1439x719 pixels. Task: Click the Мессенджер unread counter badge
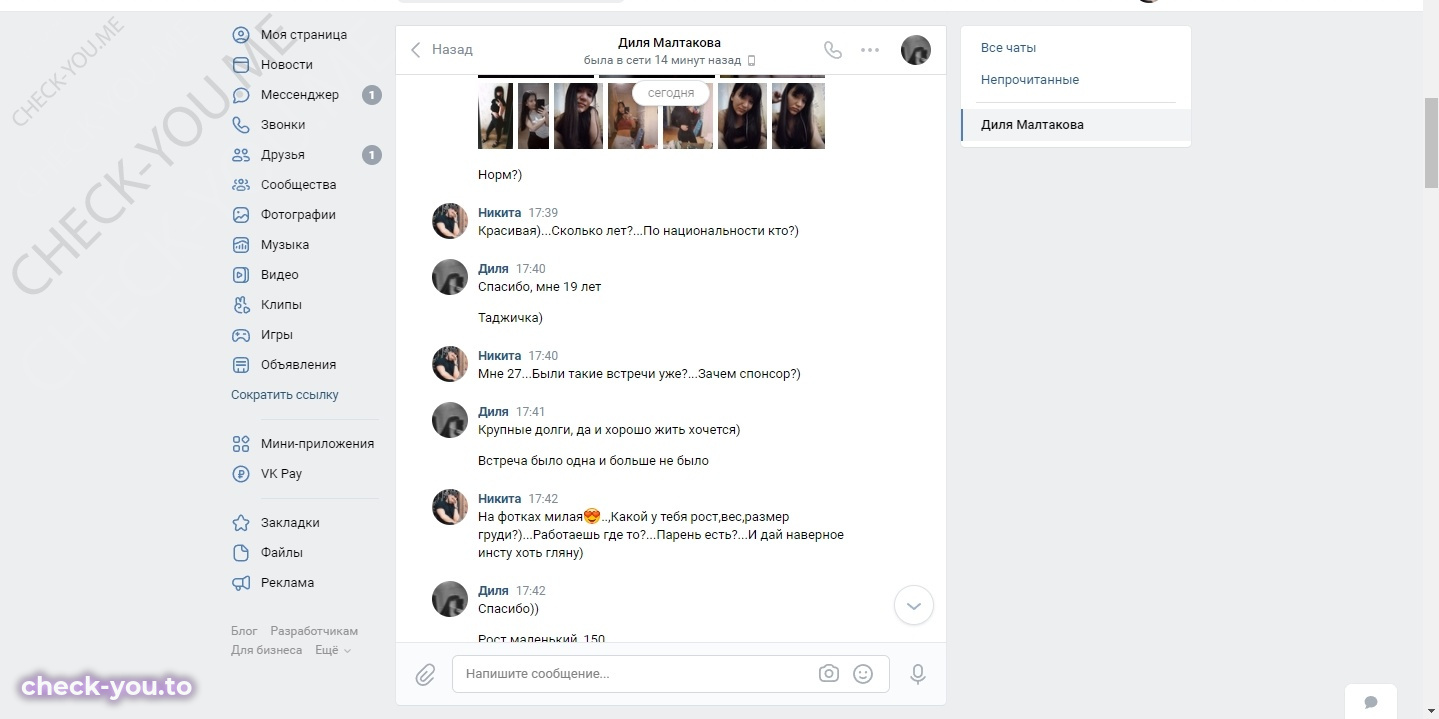pos(372,96)
